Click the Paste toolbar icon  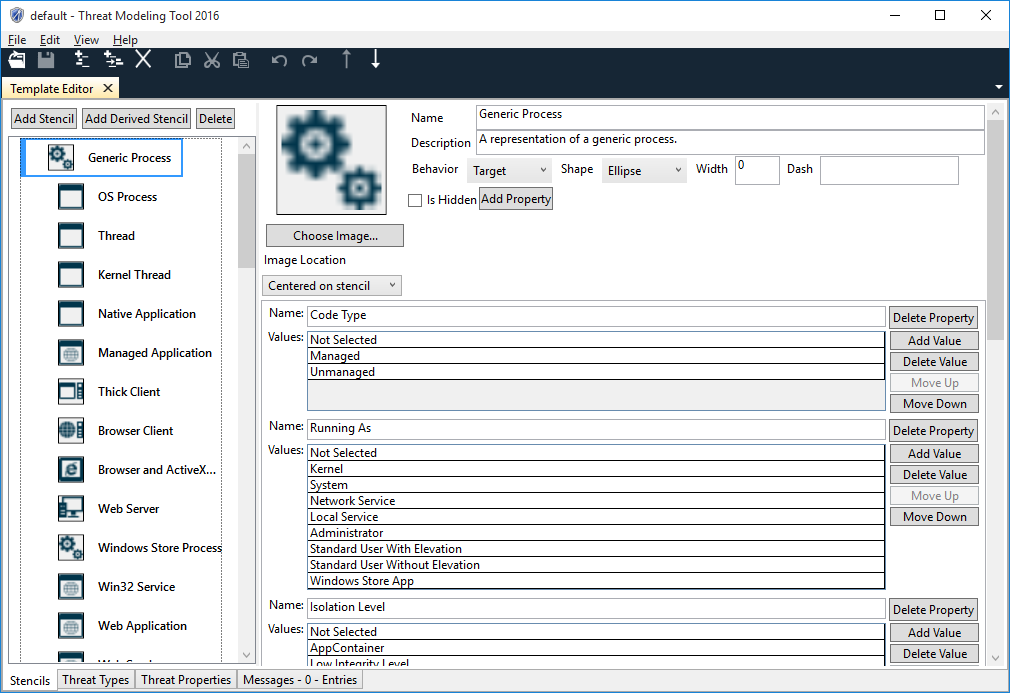pyautogui.click(x=241, y=61)
